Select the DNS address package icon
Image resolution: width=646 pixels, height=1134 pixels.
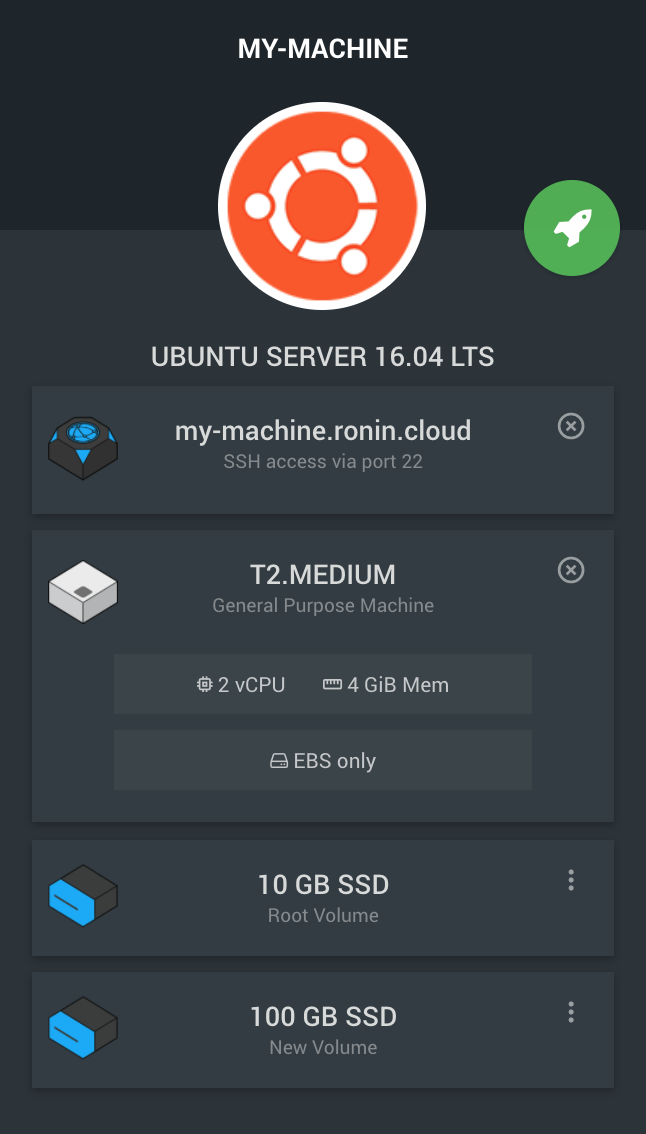click(83, 448)
